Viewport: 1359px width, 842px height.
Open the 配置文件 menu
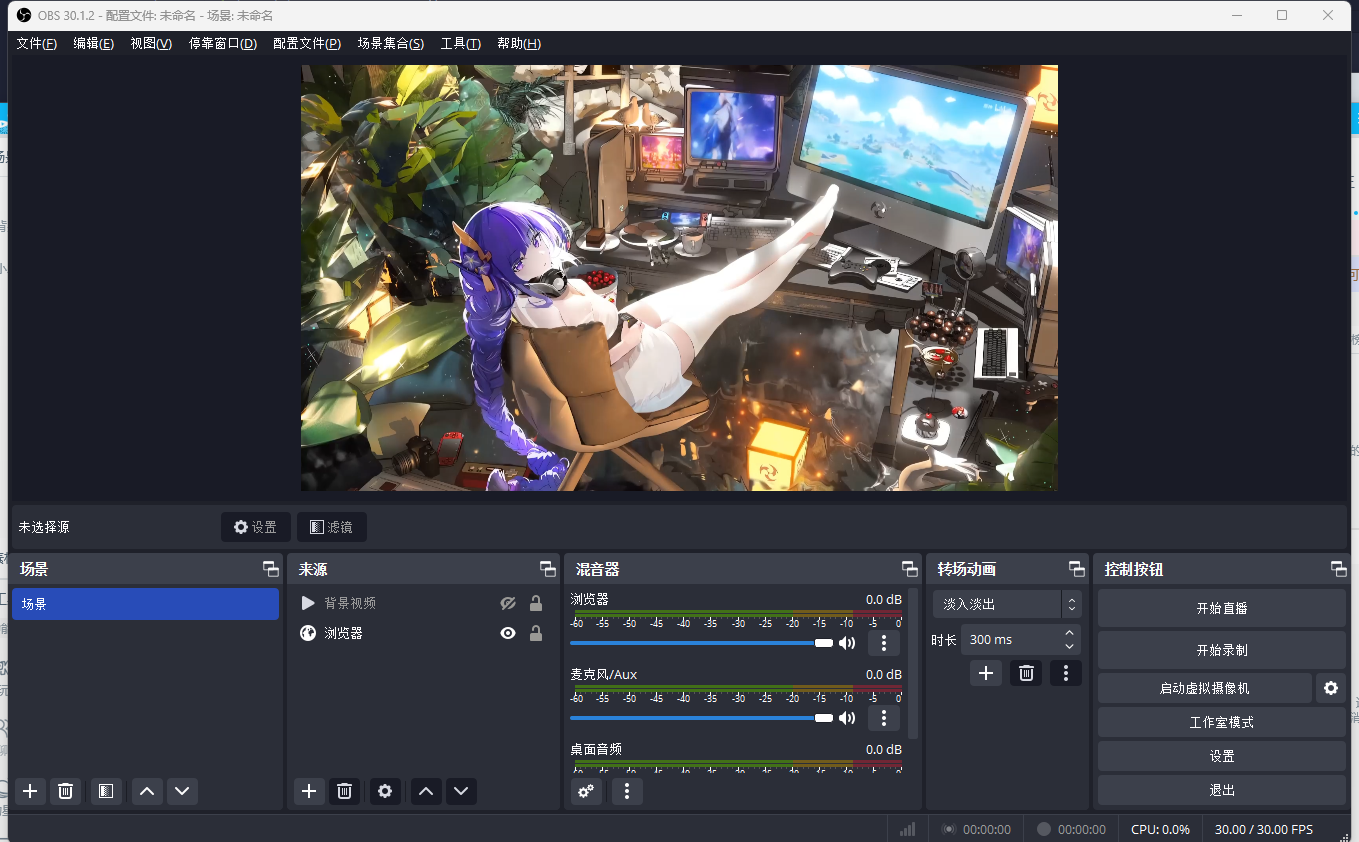point(307,44)
